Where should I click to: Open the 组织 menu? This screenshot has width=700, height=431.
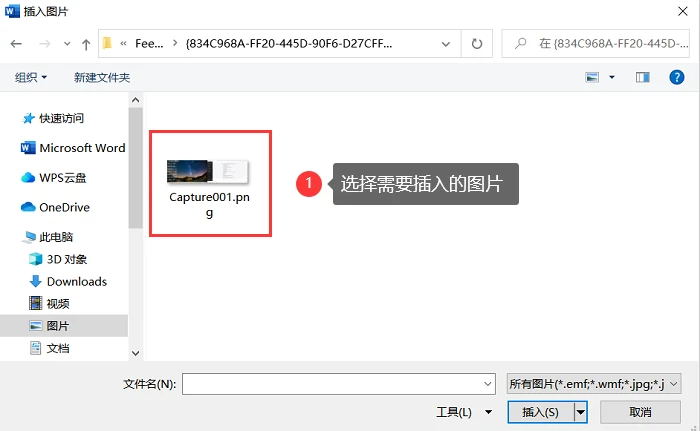tap(31, 77)
